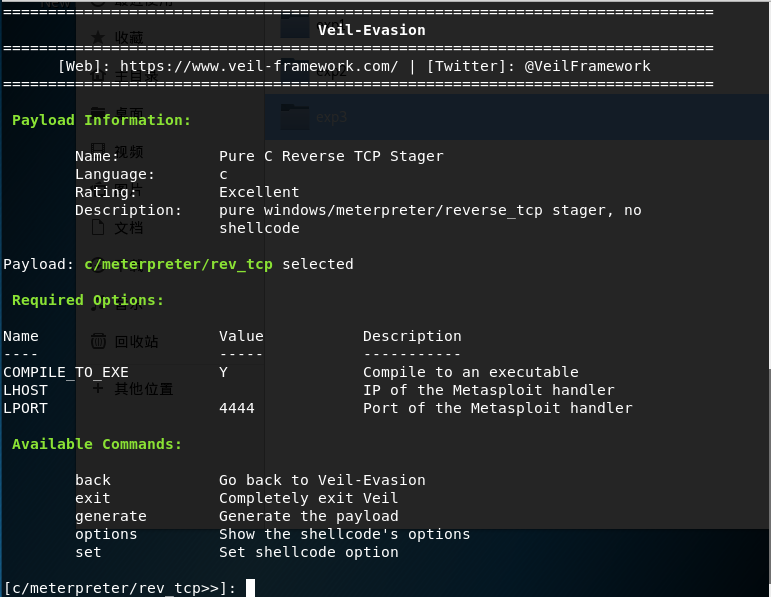Click the plus icon beside 其他位置
The width and height of the screenshot is (771, 597).
point(98,388)
